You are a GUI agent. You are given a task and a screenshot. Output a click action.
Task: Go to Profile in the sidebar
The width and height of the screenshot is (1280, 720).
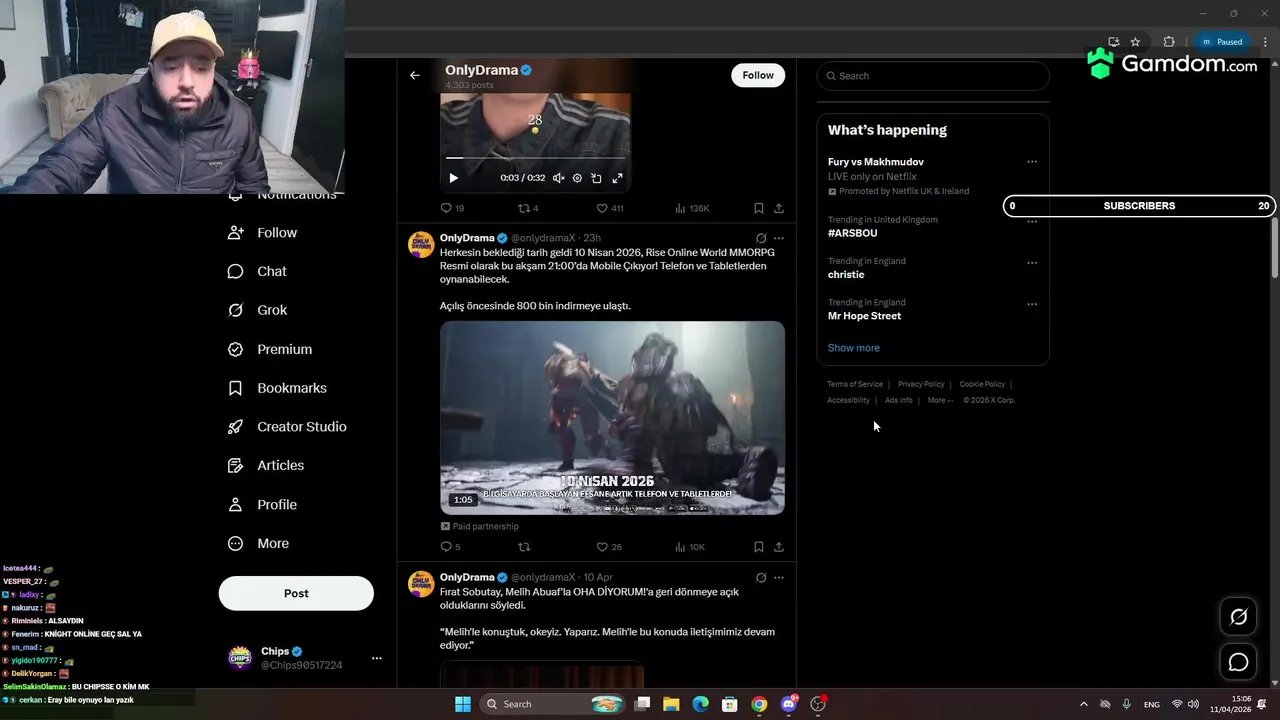click(x=262, y=504)
